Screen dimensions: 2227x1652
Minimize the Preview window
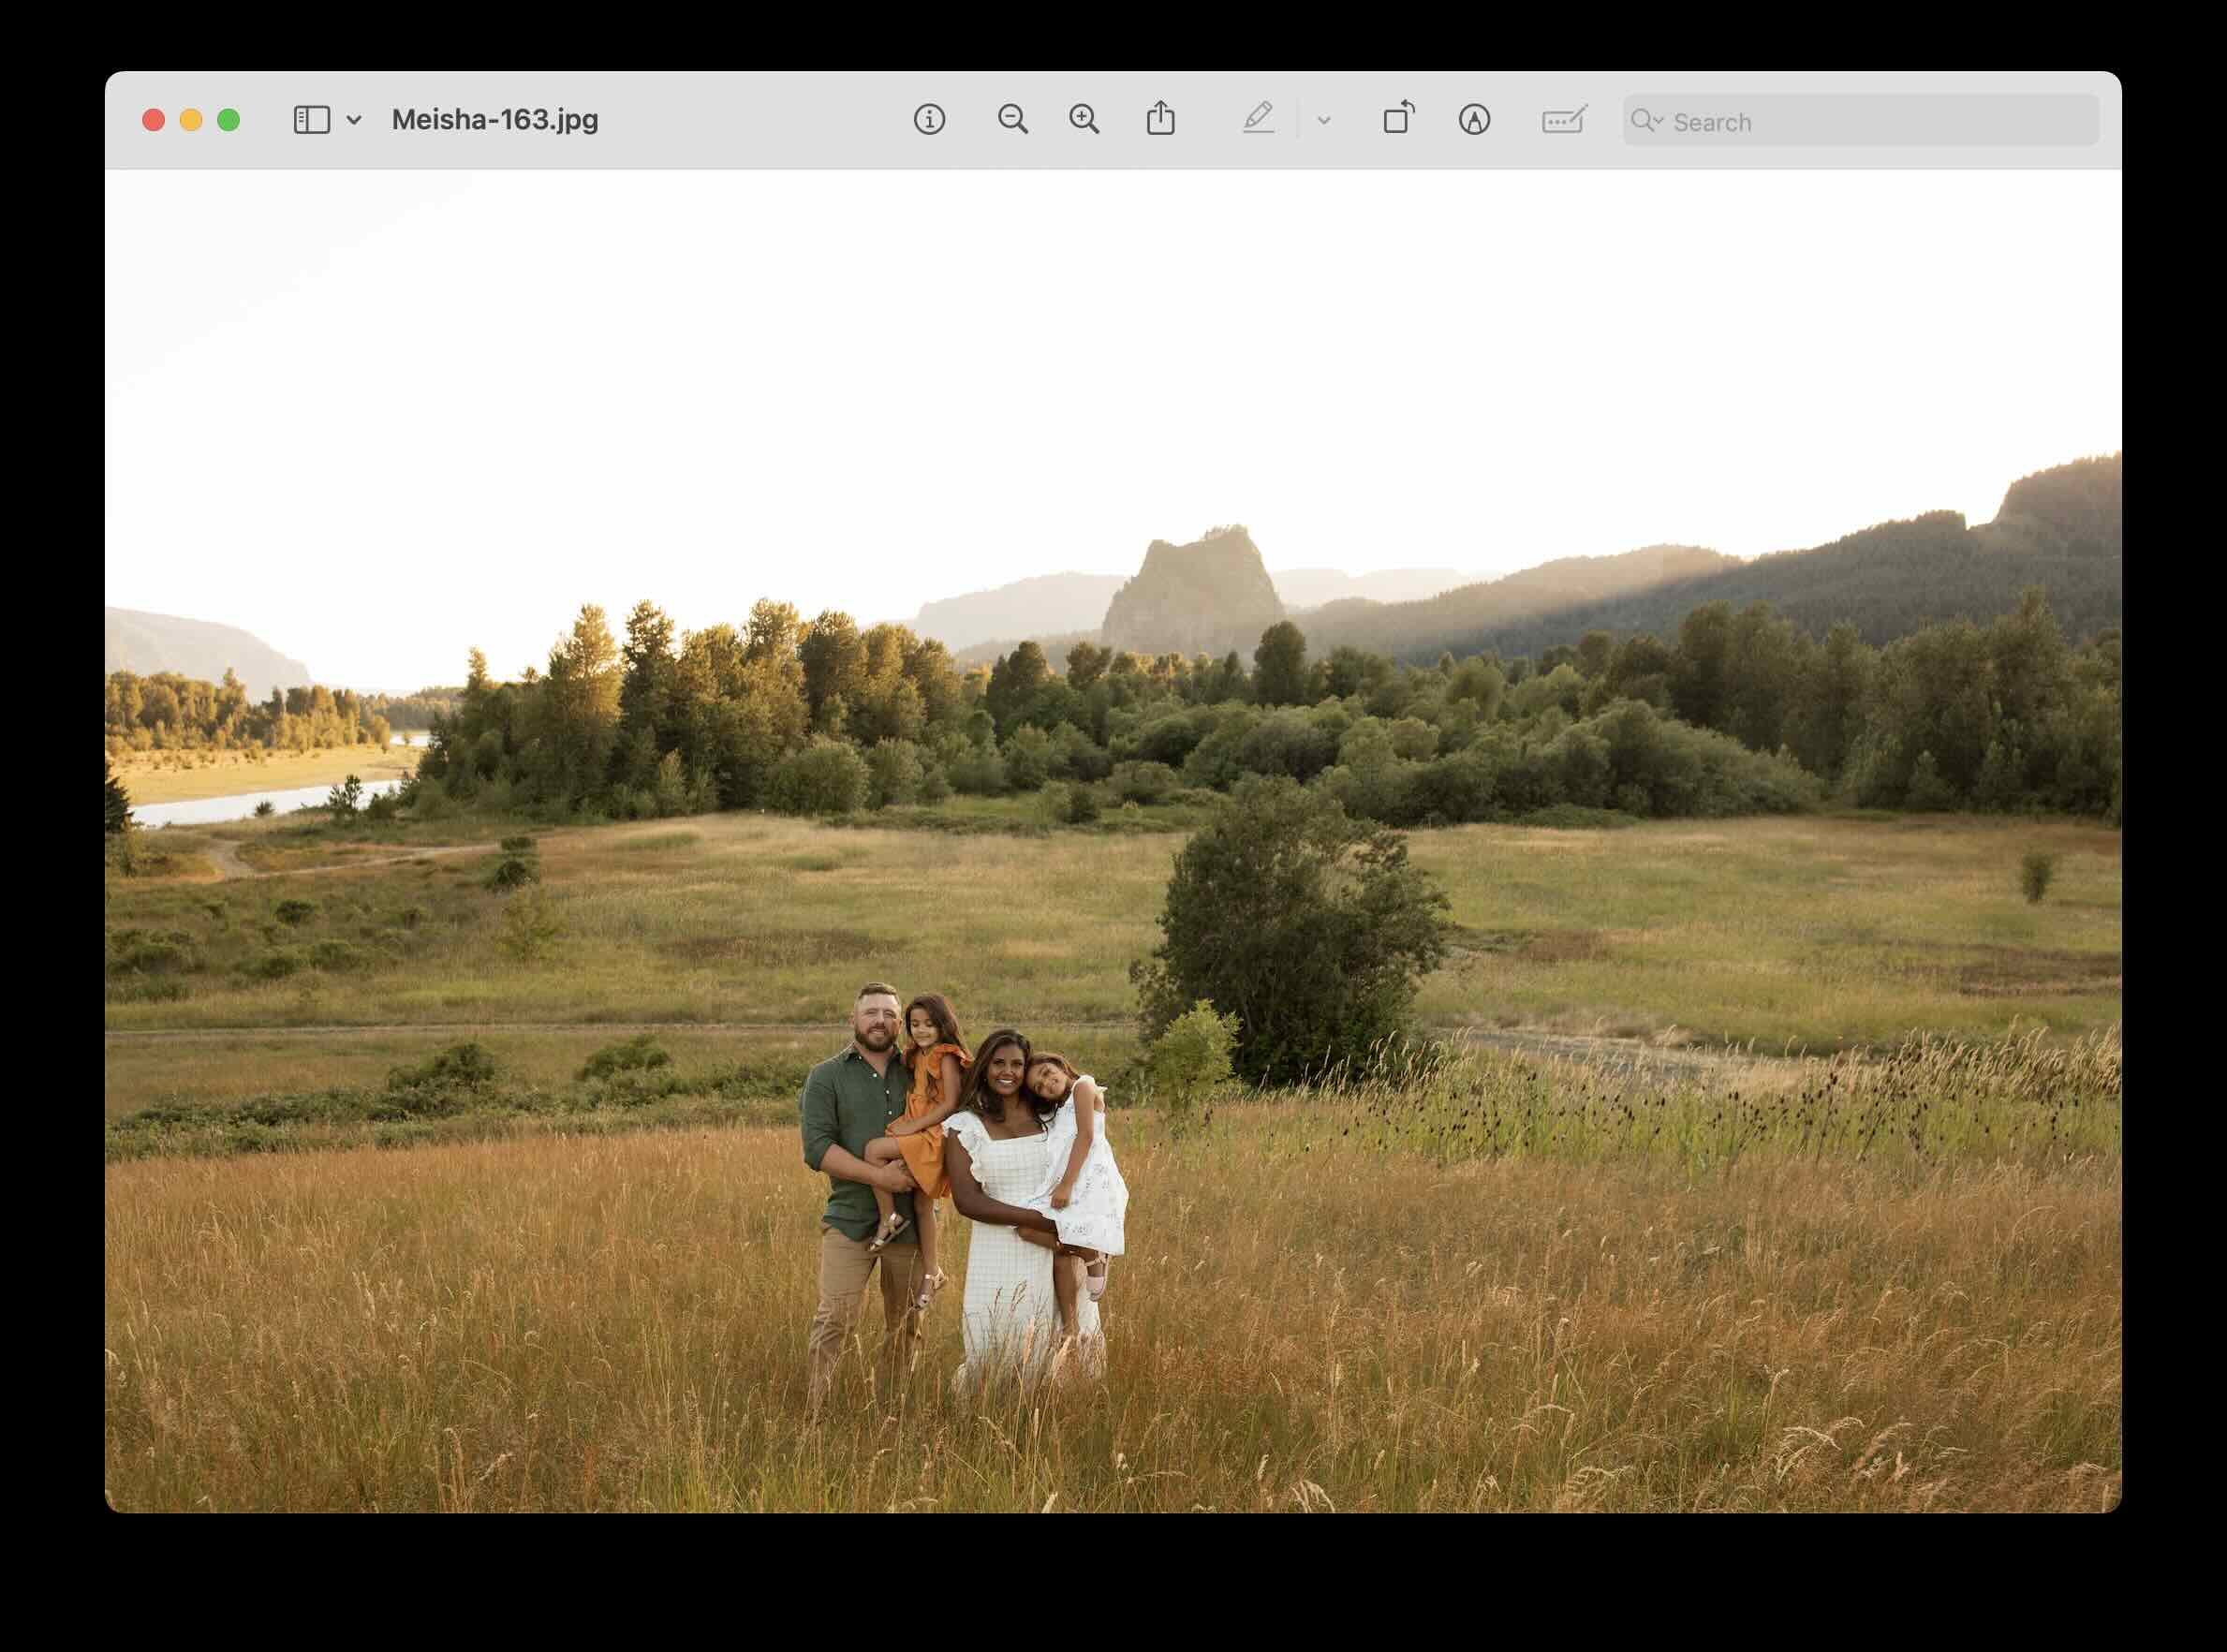click(x=191, y=120)
